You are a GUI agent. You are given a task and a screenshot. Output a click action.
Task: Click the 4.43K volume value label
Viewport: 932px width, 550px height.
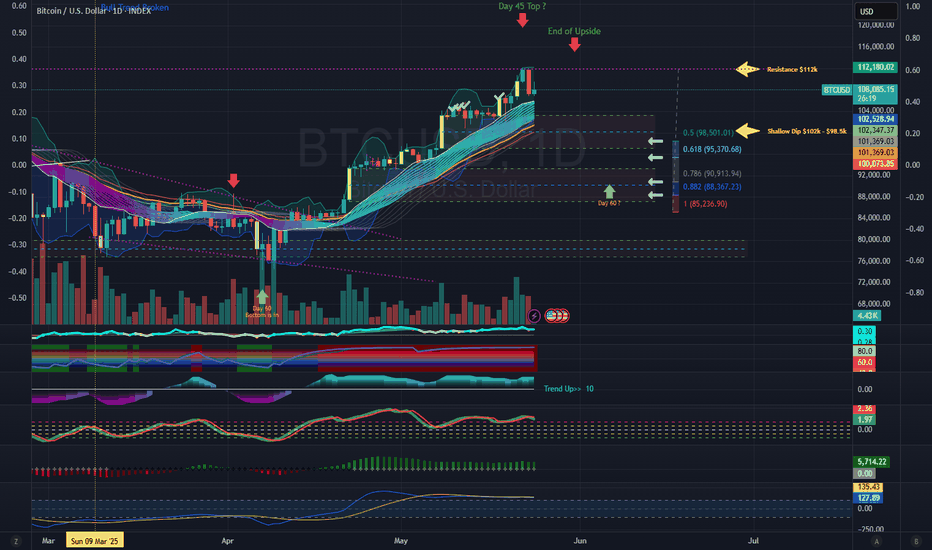(x=867, y=316)
